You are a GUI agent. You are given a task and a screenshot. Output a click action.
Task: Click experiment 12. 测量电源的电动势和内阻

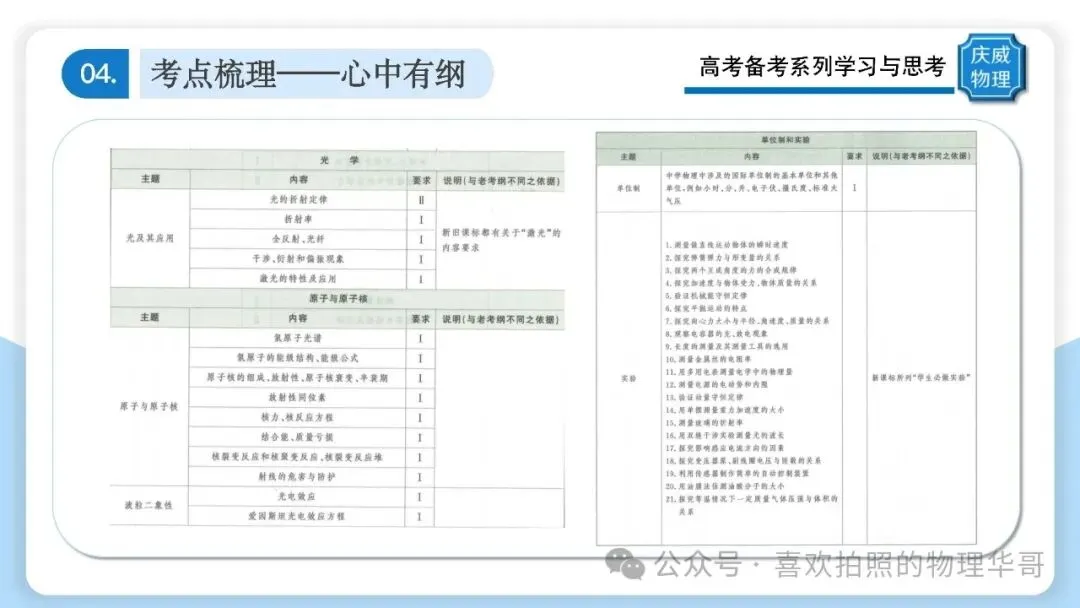716,384
